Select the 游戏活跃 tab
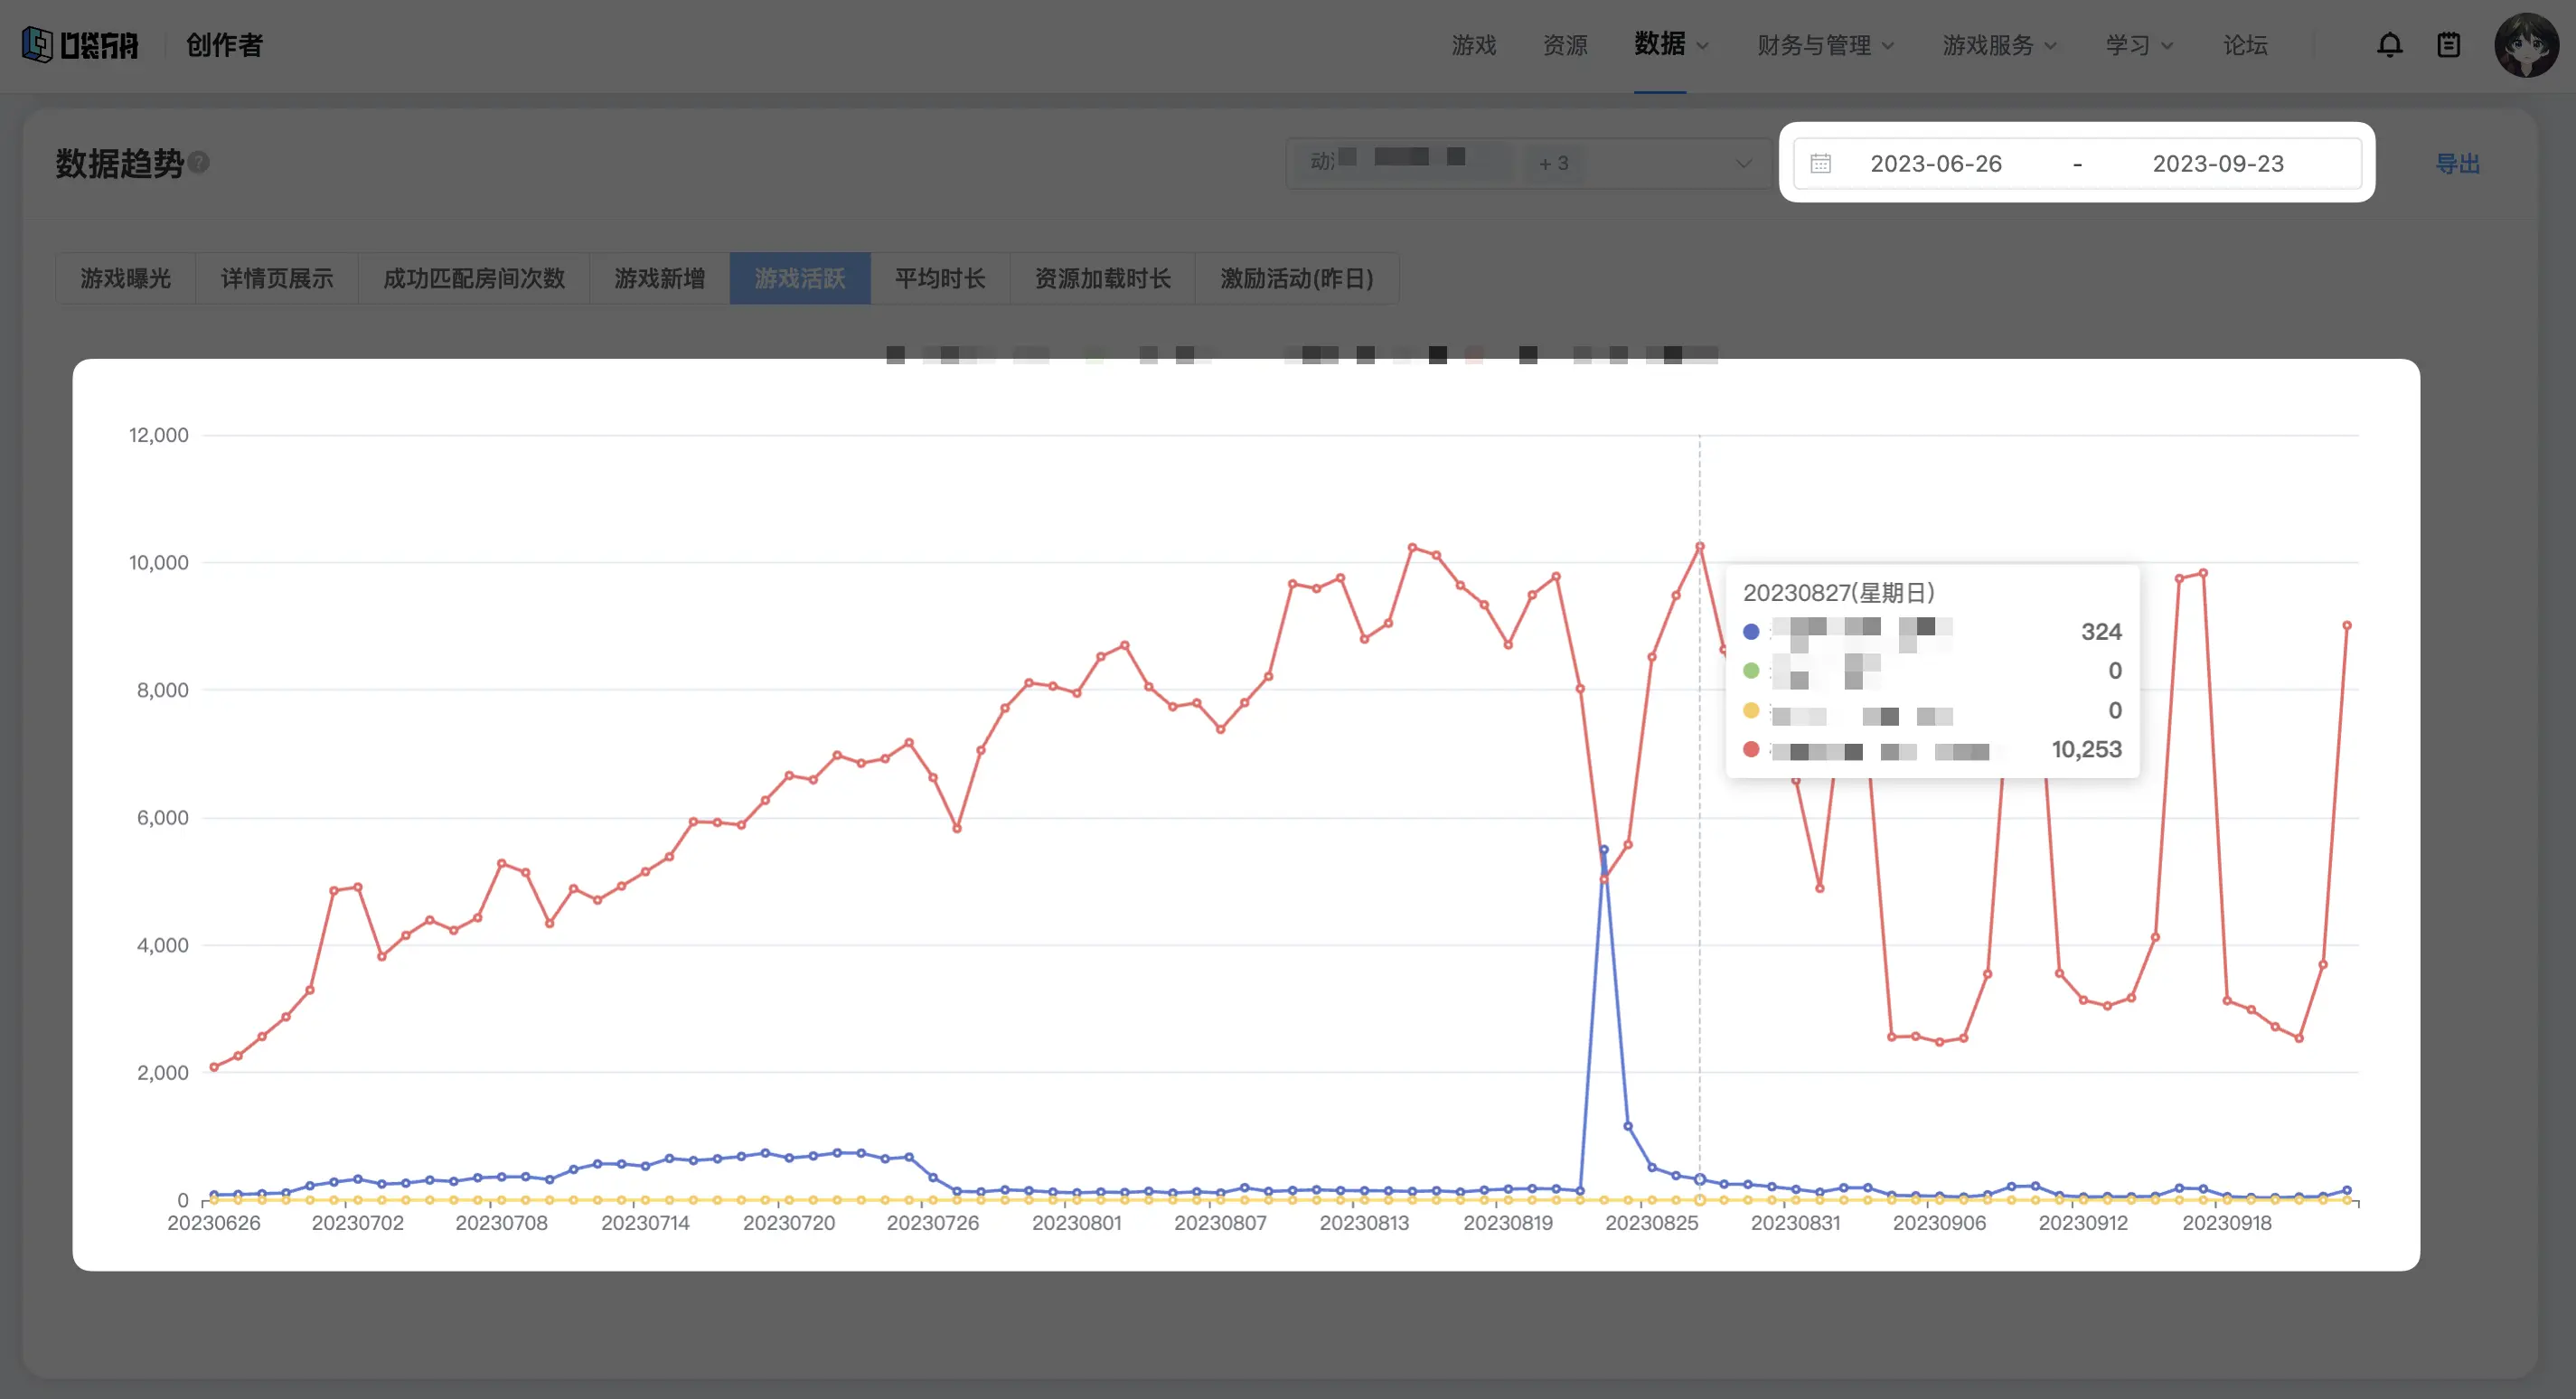 click(800, 278)
